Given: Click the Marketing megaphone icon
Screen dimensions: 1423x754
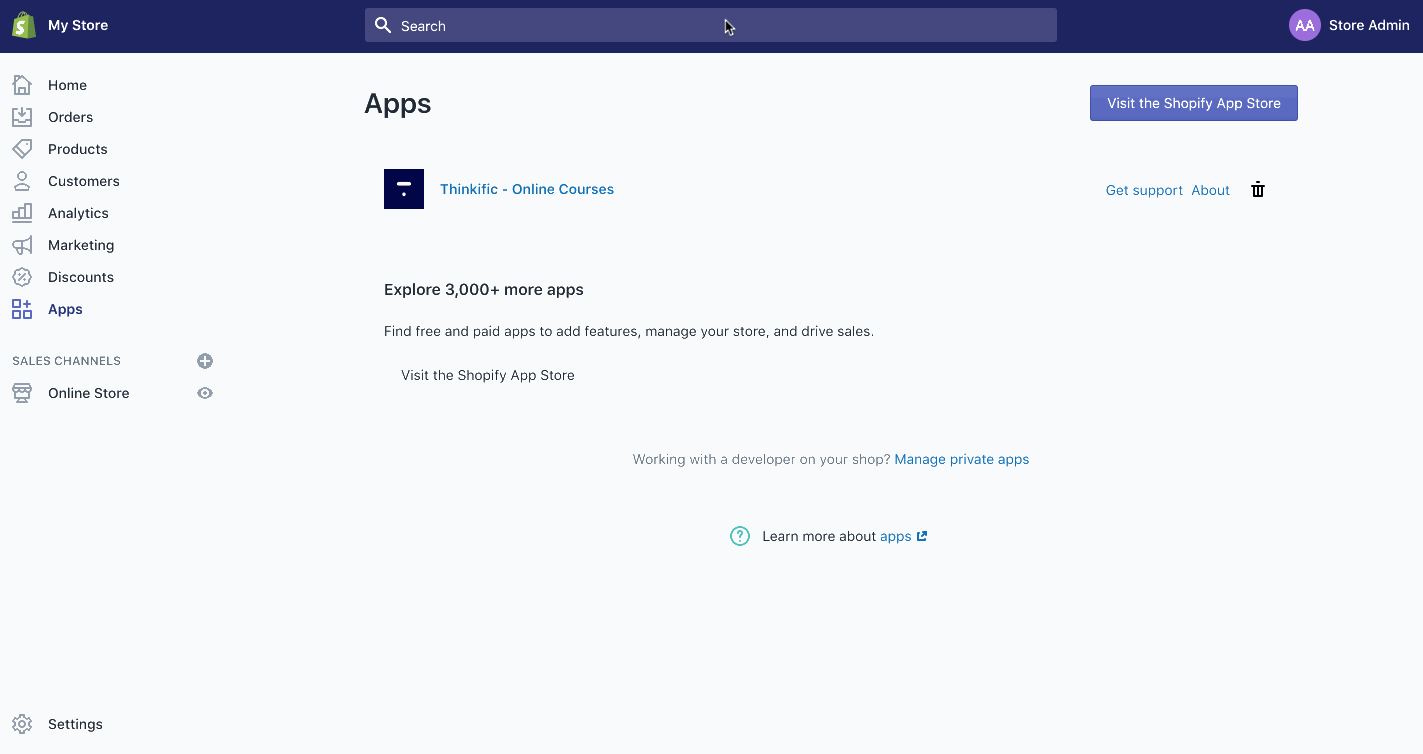Looking at the screenshot, I should pos(22,245).
